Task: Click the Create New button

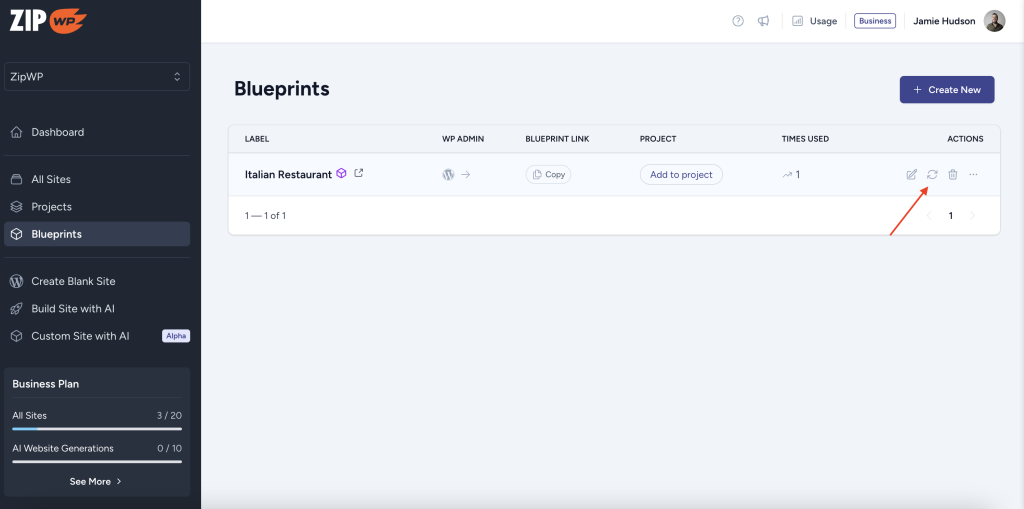Action: (x=947, y=90)
